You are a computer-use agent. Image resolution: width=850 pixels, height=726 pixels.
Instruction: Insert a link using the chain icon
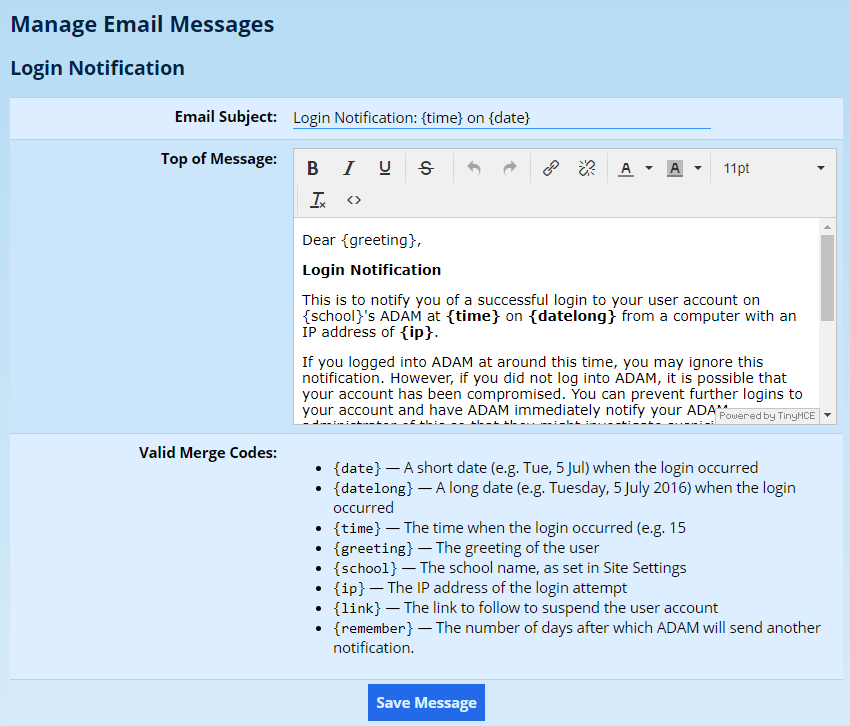click(x=551, y=168)
